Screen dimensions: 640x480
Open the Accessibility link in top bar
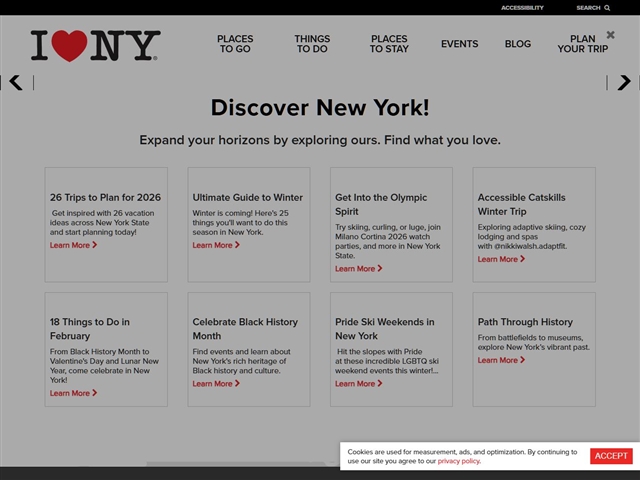coord(522,8)
